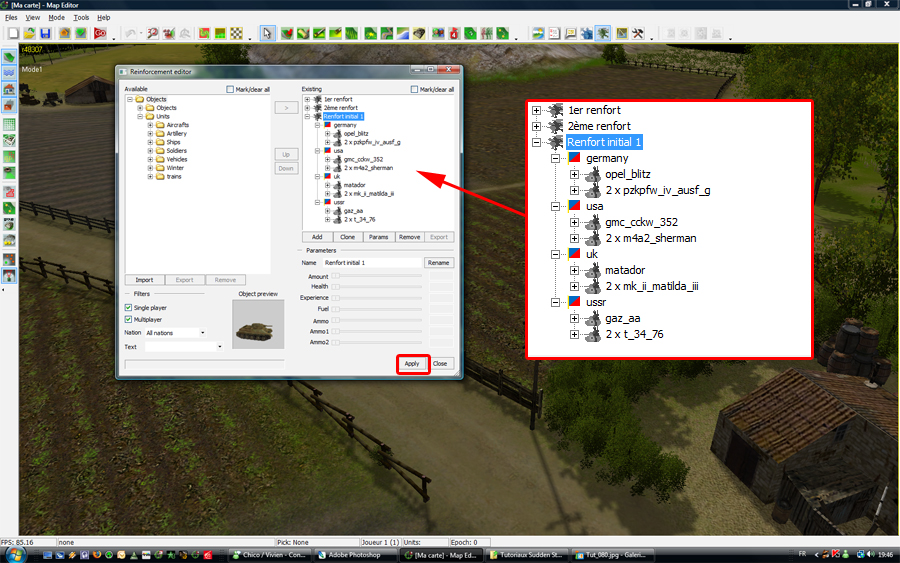Click the magnifier zoom icon in toolbar
Image resolution: width=900 pixels, height=563 pixels.
(152, 33)
